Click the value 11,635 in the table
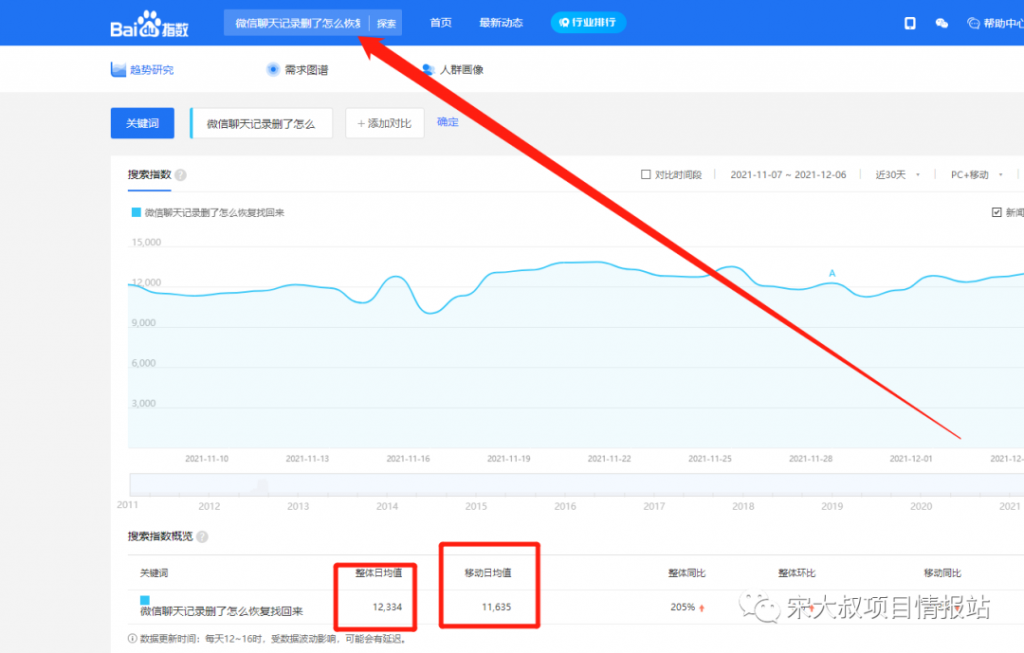 tap(496, 607)
